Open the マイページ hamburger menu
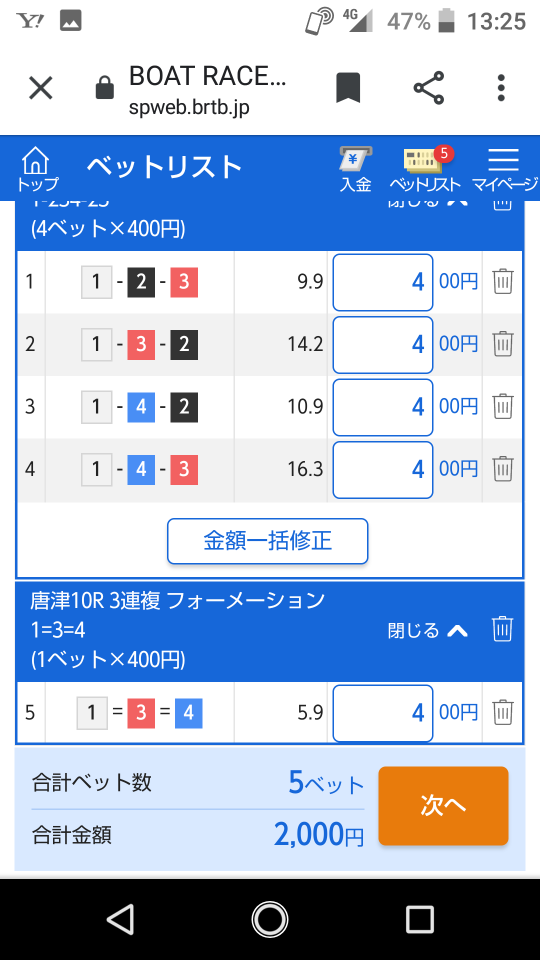The width and height of the screenshot is (540, 960). click(504, 168)
